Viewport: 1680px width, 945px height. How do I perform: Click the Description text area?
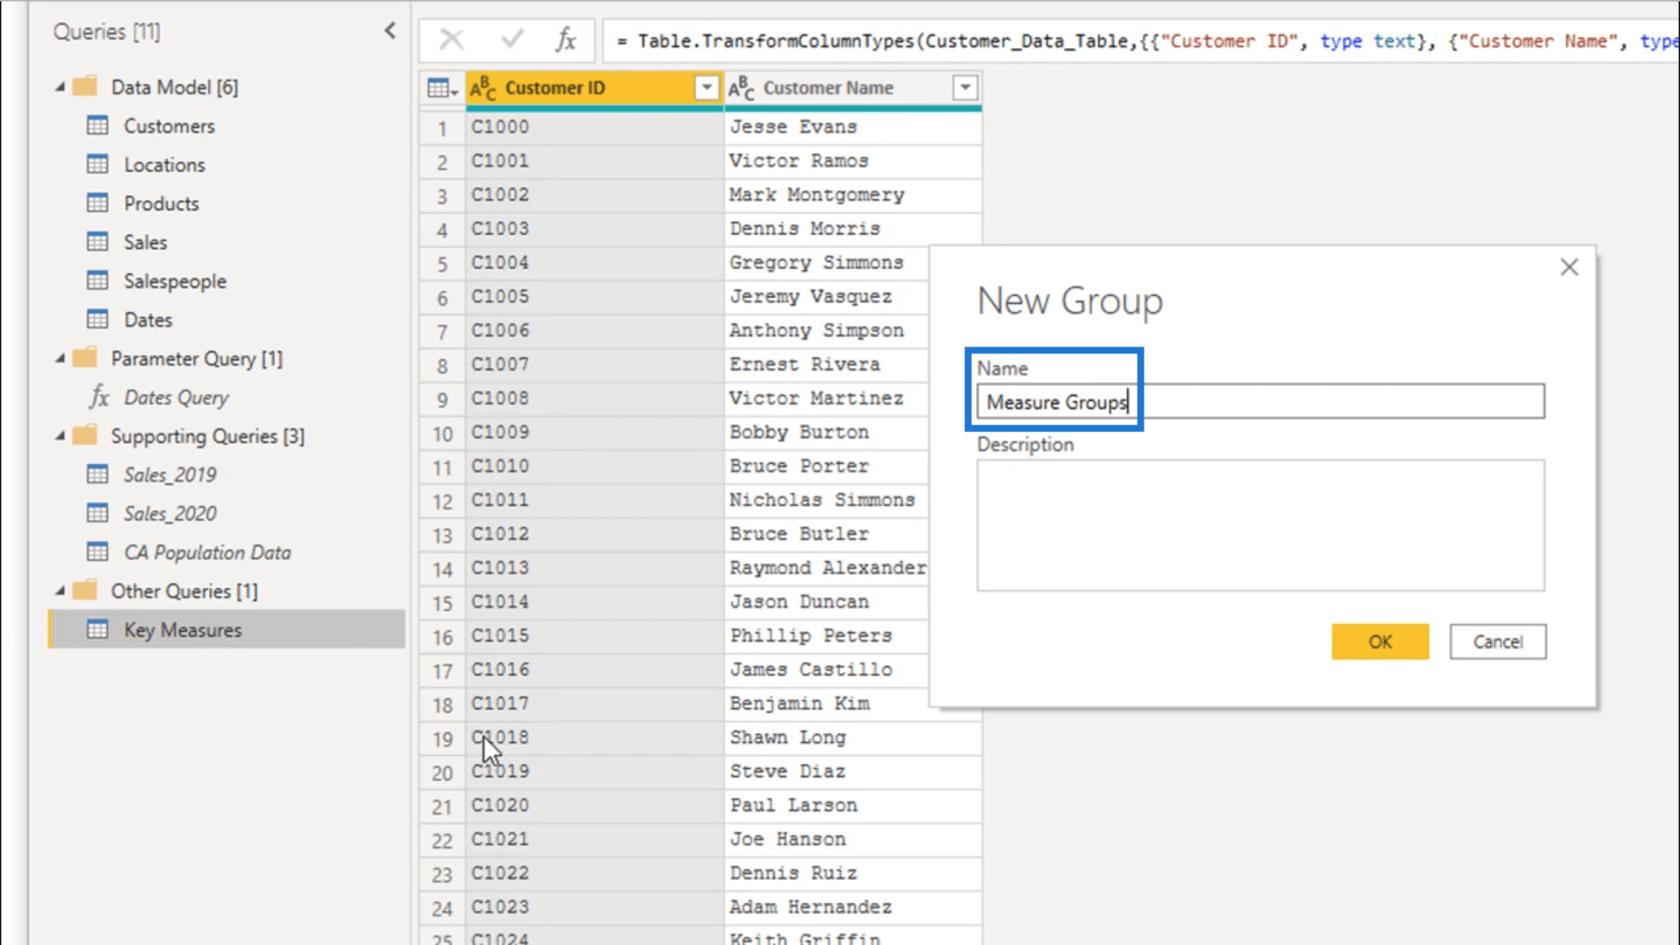[1260, 525]
